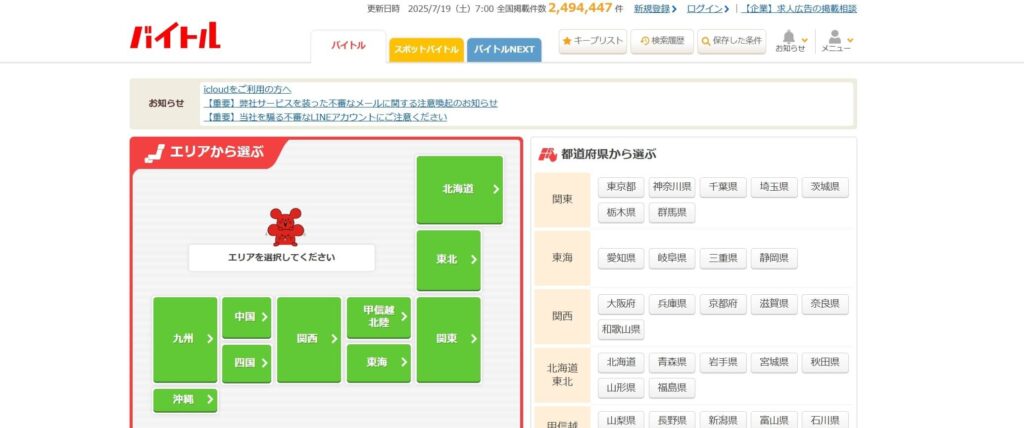
Task: Choose 茨城県 prefecture
Action: pos(825,187)
